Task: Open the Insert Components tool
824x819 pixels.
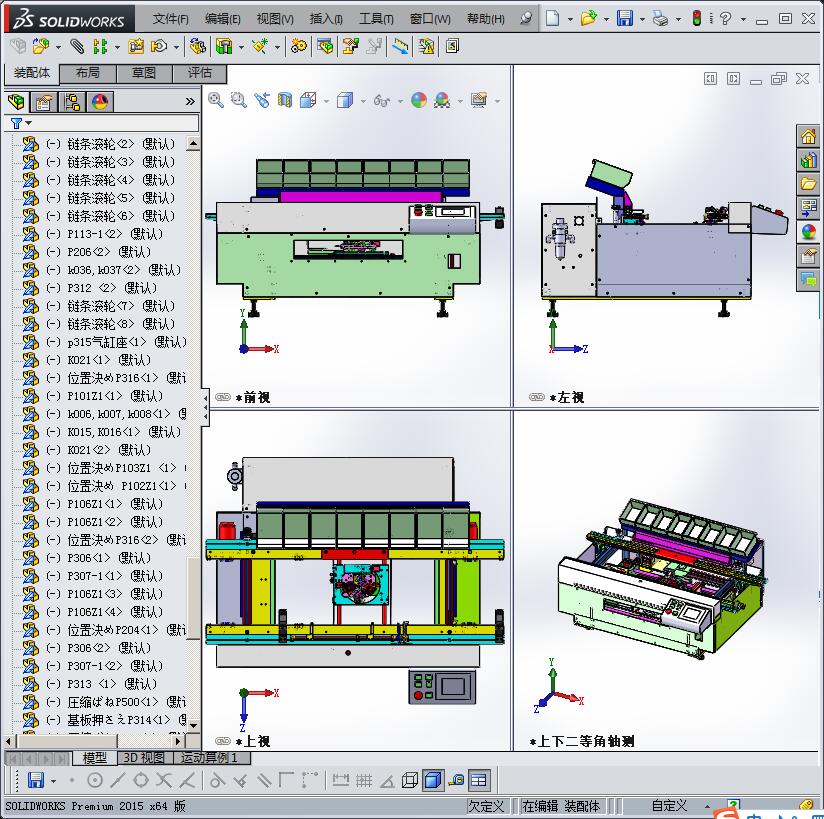Action: tap(41, 46)
